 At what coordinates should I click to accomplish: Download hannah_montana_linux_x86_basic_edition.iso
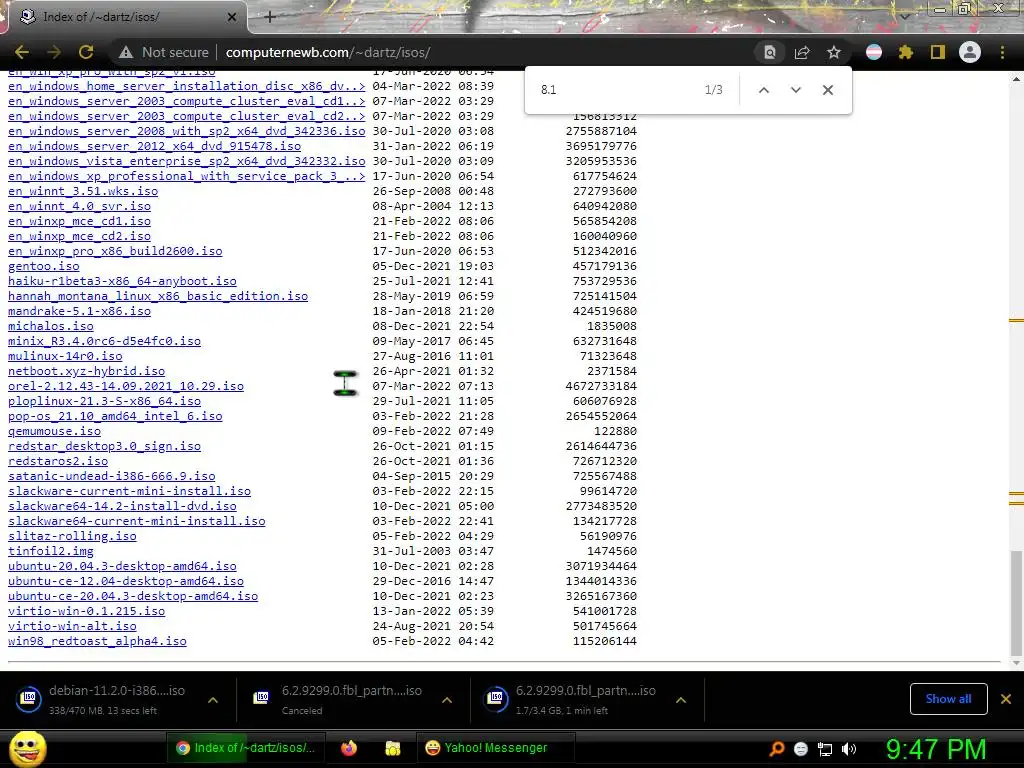point(158,296)
